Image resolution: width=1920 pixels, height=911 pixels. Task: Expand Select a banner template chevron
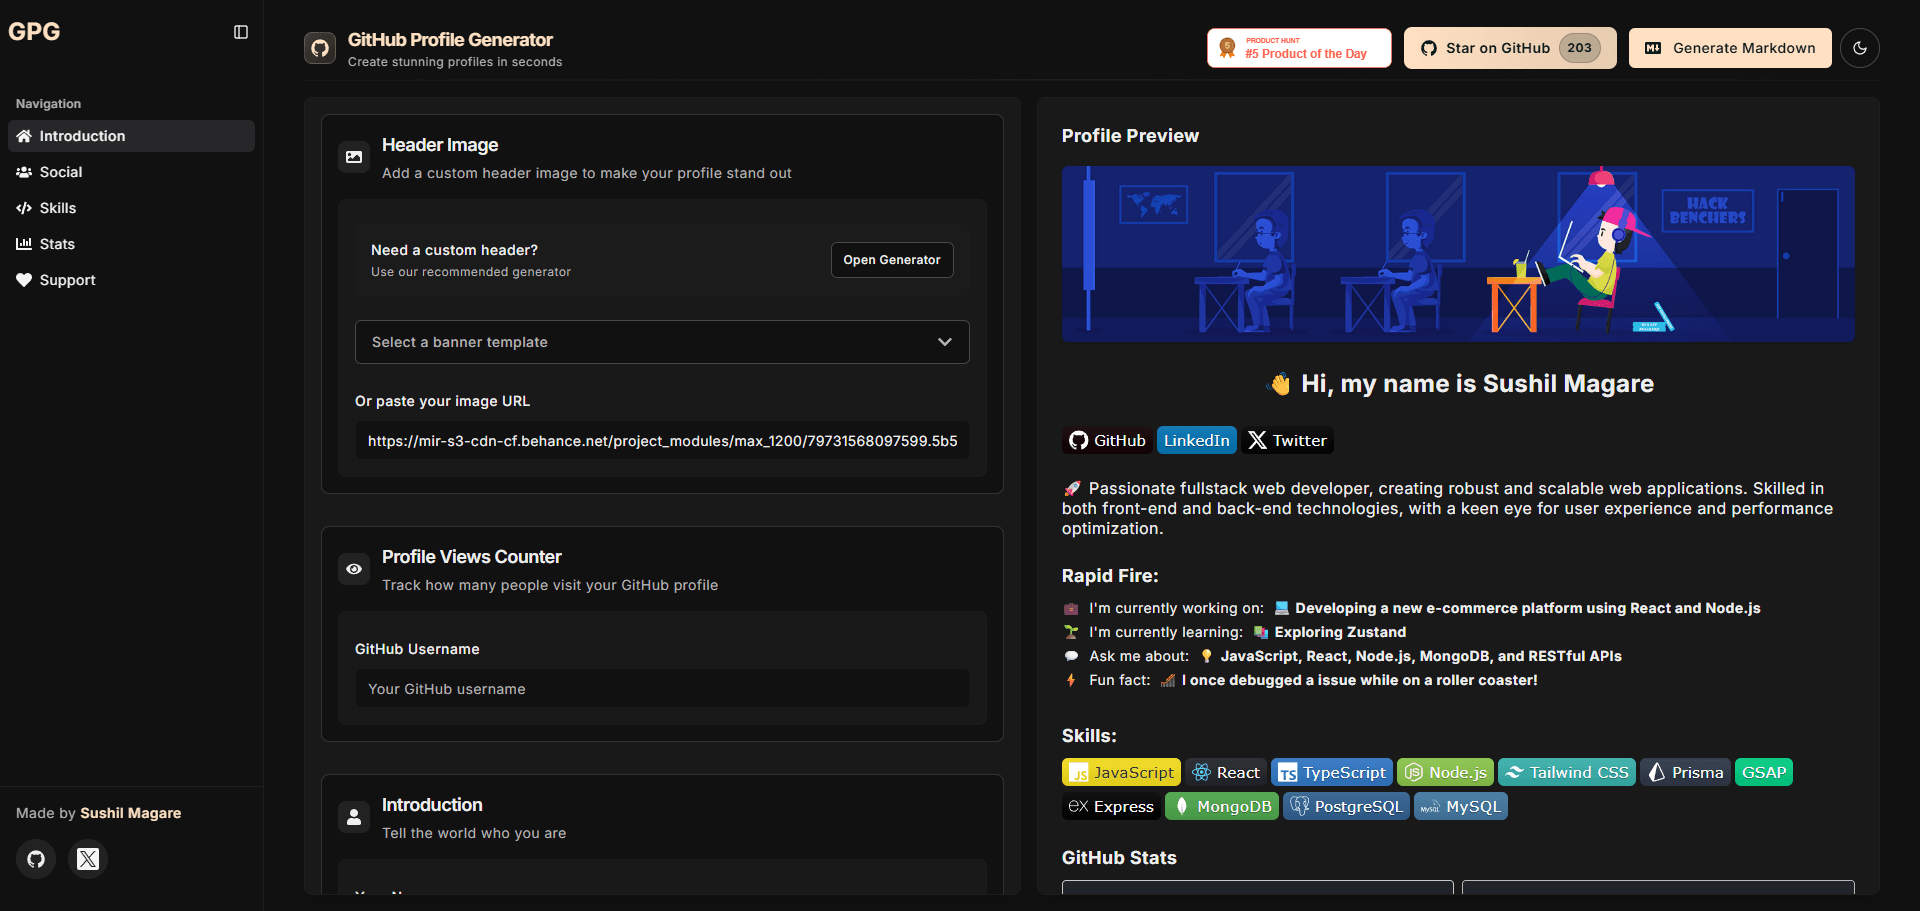click(944, 342)
